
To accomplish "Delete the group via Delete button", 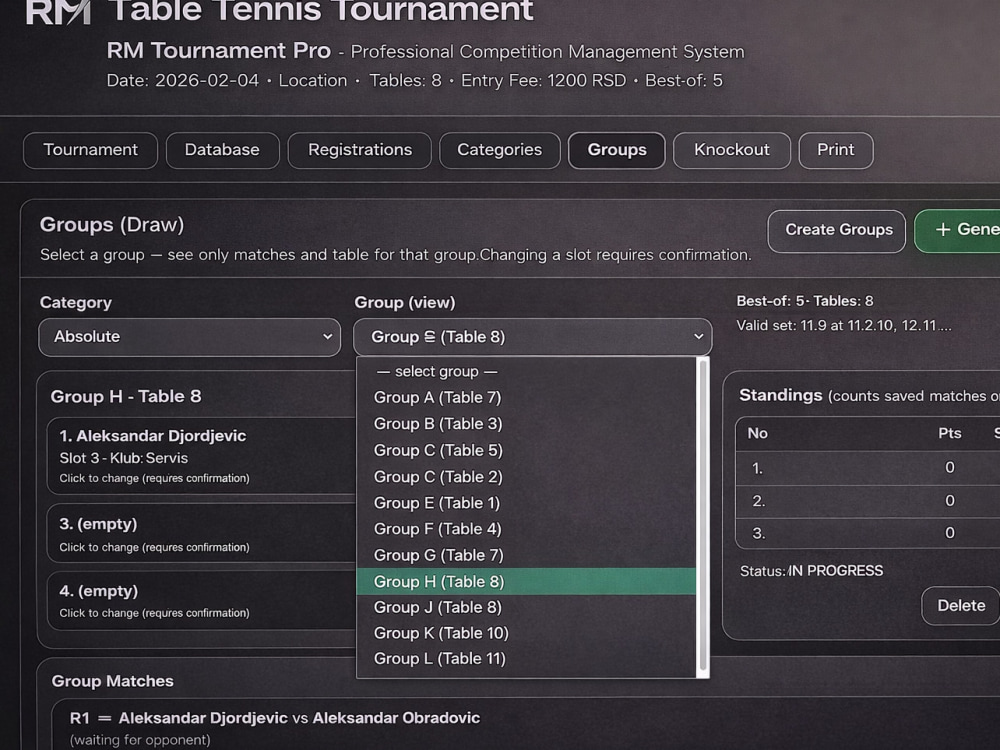I will pyautogui.click(x=960, y=606).
